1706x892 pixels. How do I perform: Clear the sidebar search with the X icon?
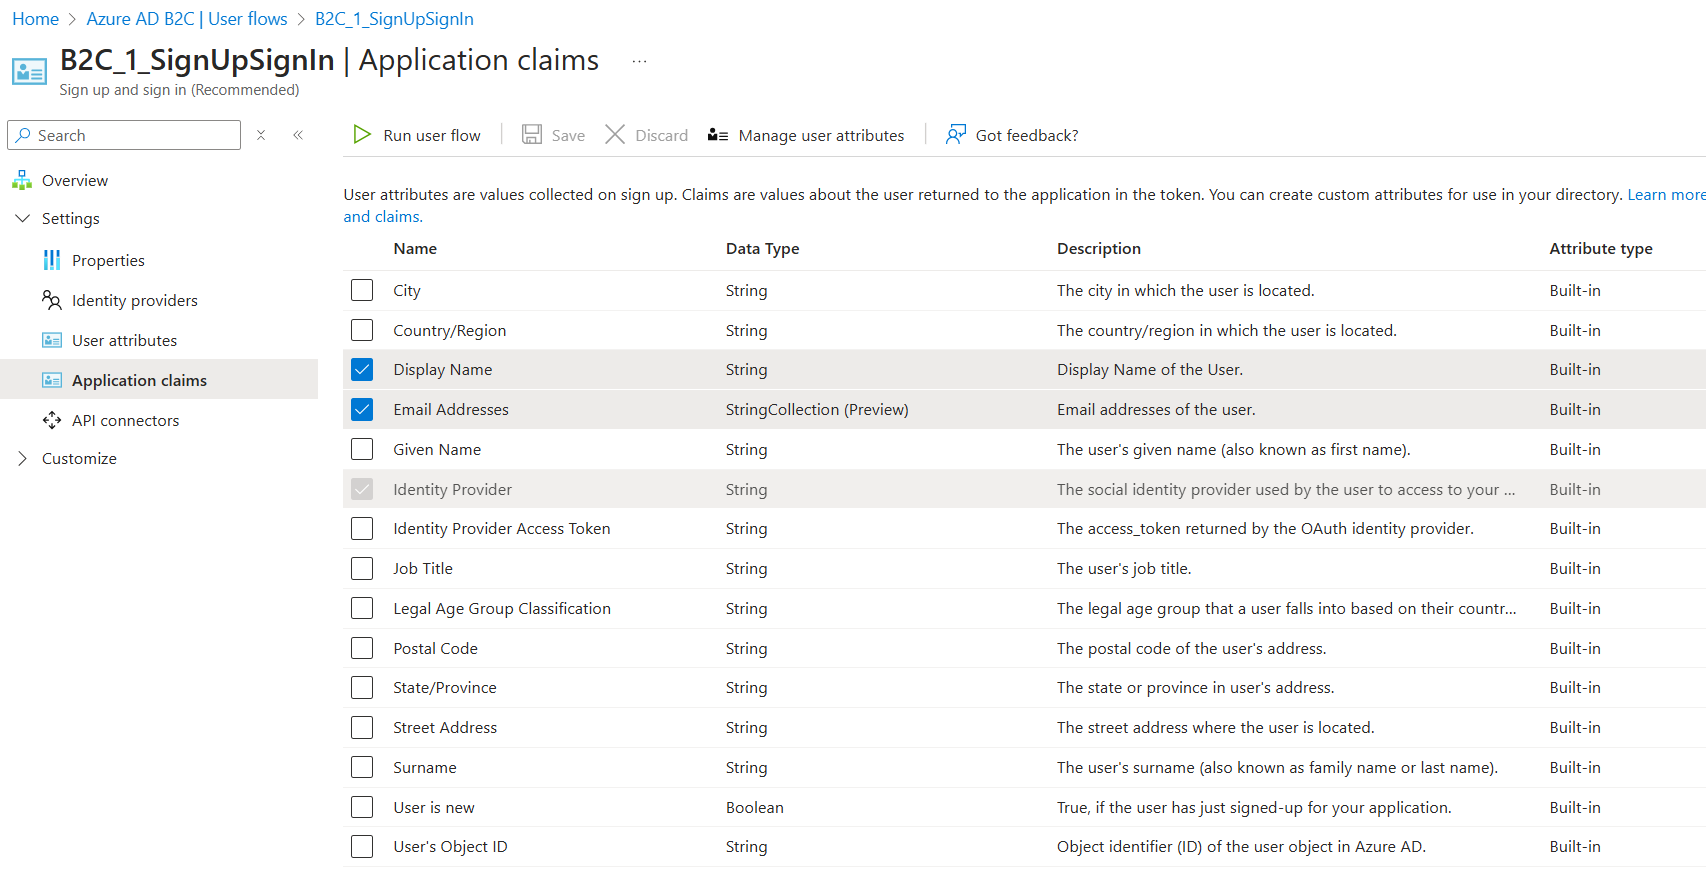[x=261, y=135]
